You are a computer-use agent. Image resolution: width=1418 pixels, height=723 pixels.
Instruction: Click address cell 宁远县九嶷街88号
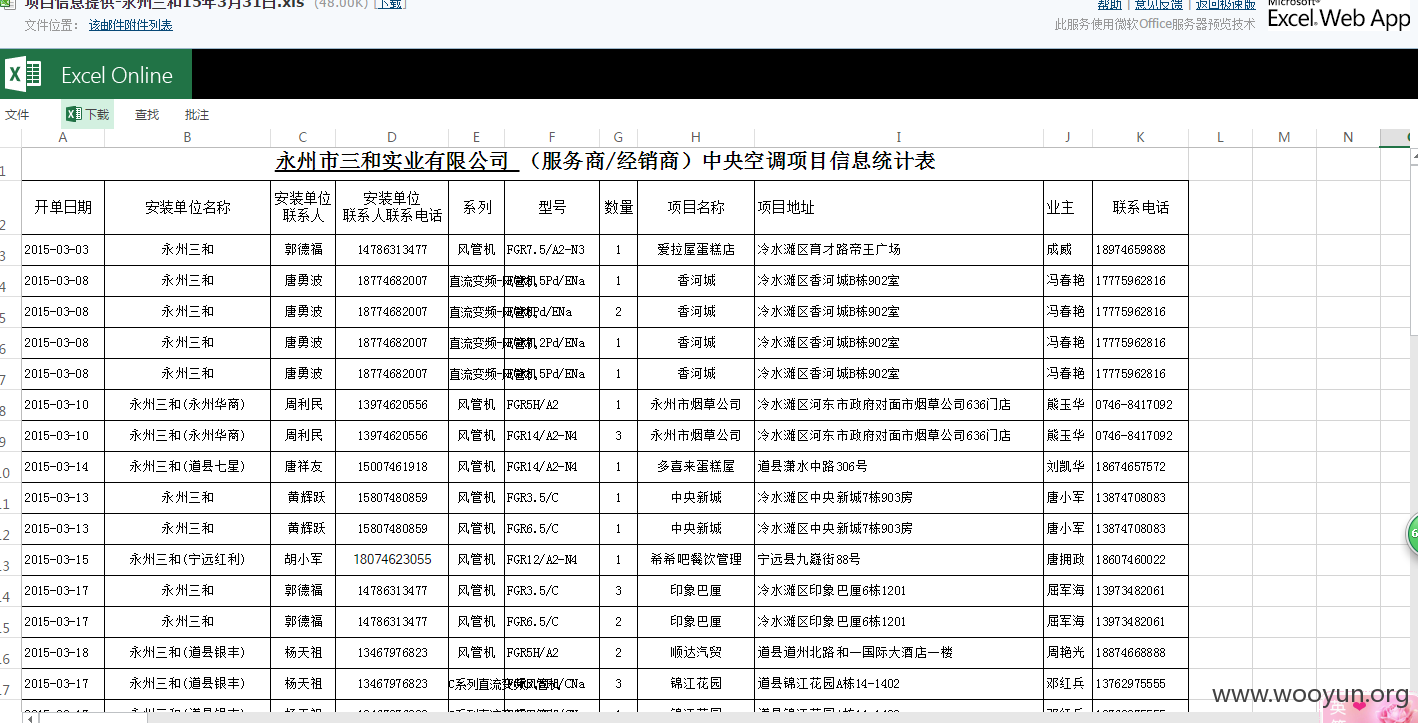coord(899,560)
